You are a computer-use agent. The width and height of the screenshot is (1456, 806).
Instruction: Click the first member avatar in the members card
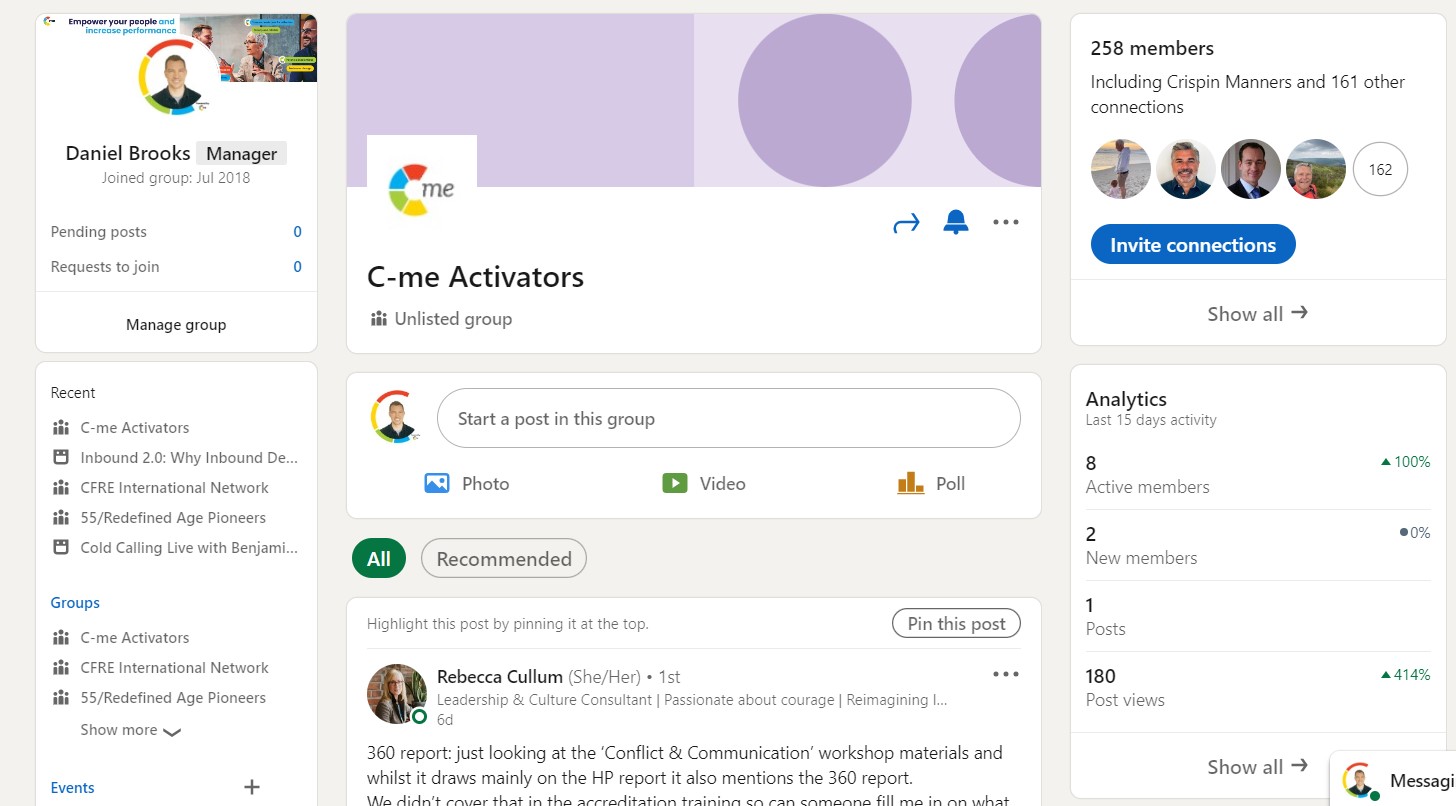point(1121,169)
